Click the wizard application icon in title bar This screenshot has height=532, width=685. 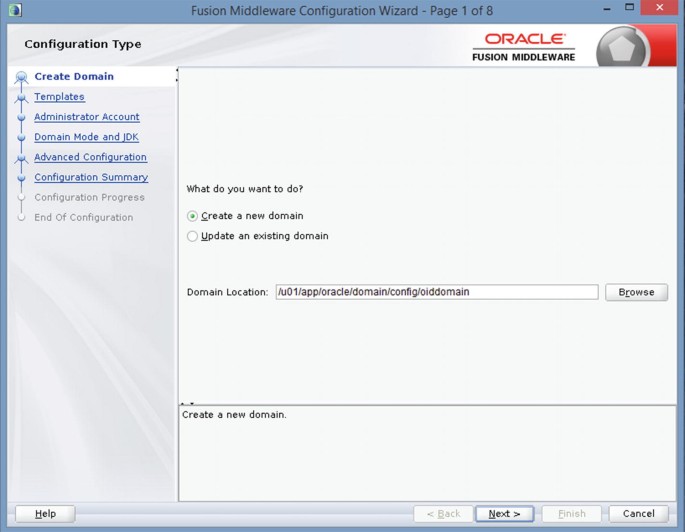(15, 10)
